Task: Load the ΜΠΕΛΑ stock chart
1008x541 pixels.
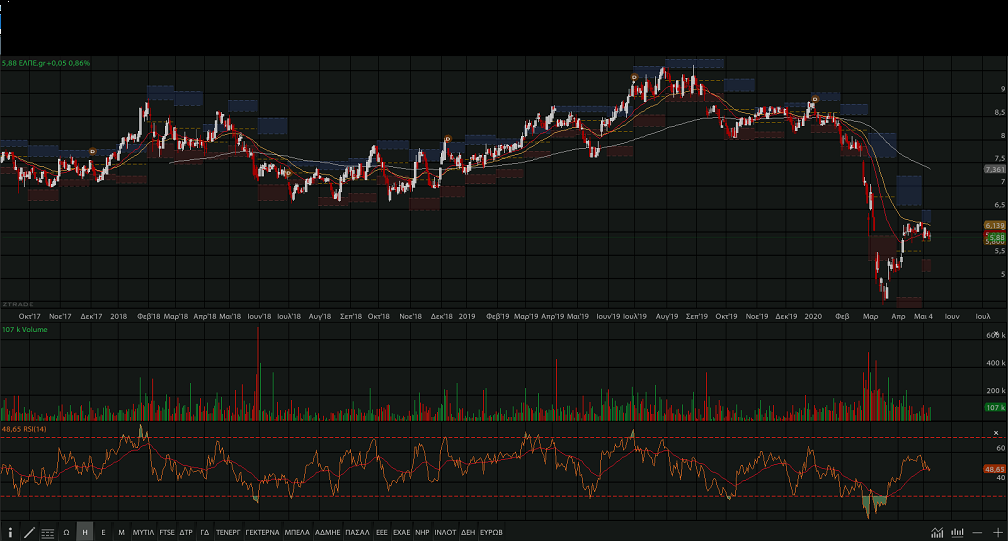Action: click(x=298, y=532)
